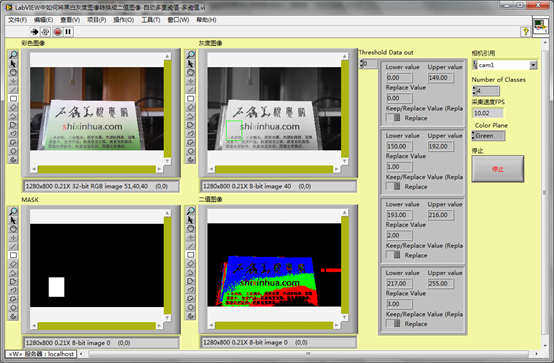Click the horizontal scrollbar under the MASK image
Viewport: 554px width, 363px height.
pyautogui.click(x=96, y=326)
